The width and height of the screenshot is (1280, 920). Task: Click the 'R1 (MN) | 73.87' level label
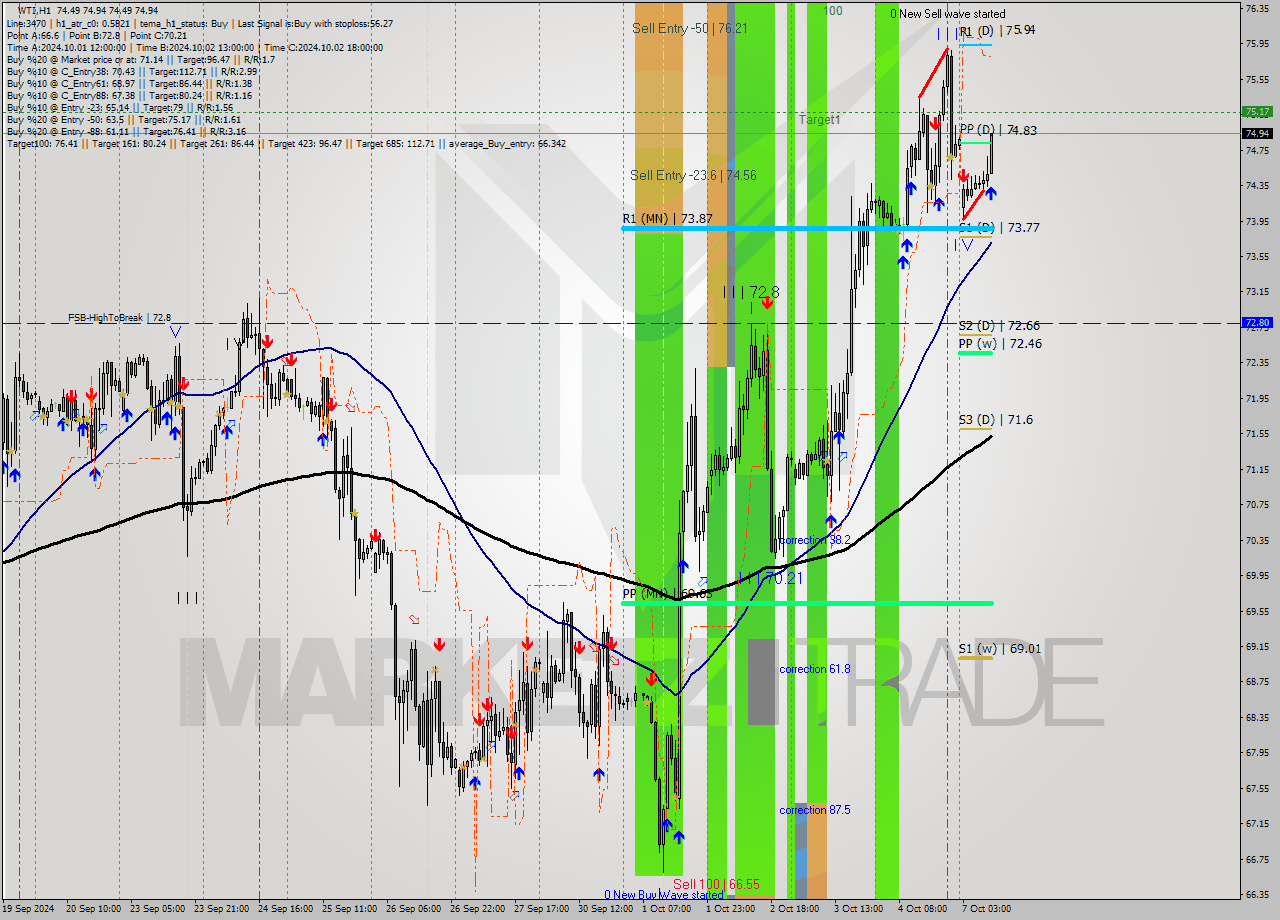coord(667,218)
